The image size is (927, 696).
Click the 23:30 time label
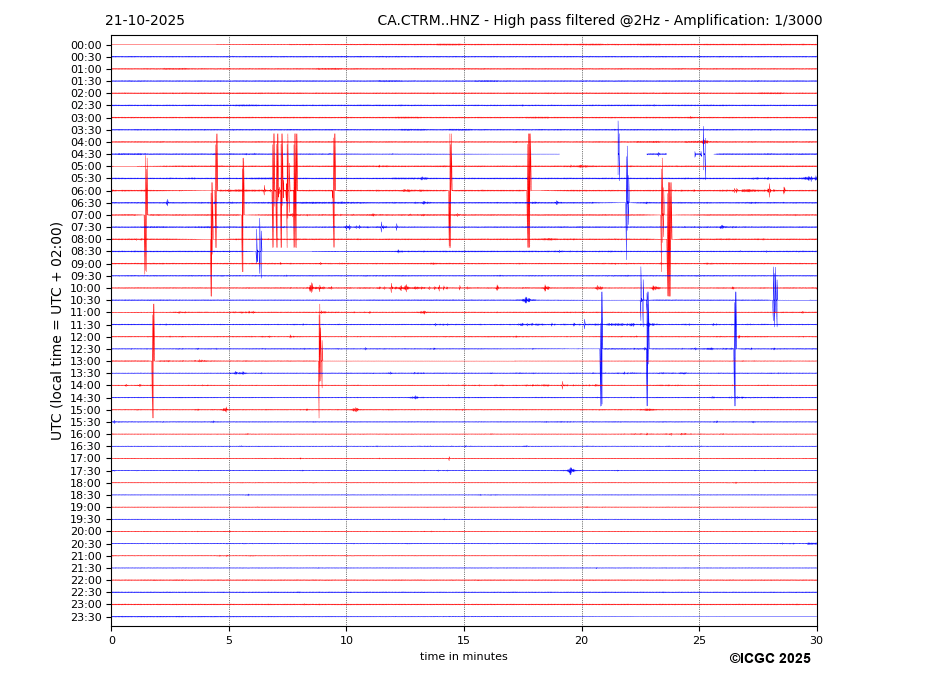coord(86,617)
